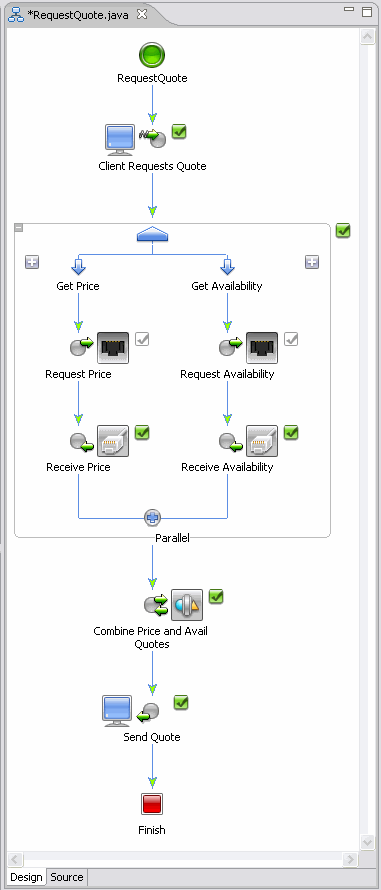Click Combine Price and Avail Quotes label
This screenshot has width=381, height=890.
[x=150, y=637]
